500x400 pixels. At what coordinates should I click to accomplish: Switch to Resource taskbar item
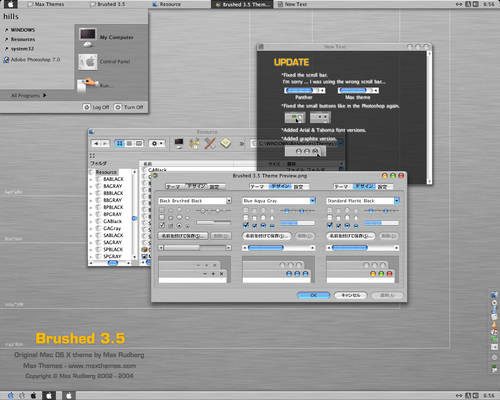coord(167,4)
